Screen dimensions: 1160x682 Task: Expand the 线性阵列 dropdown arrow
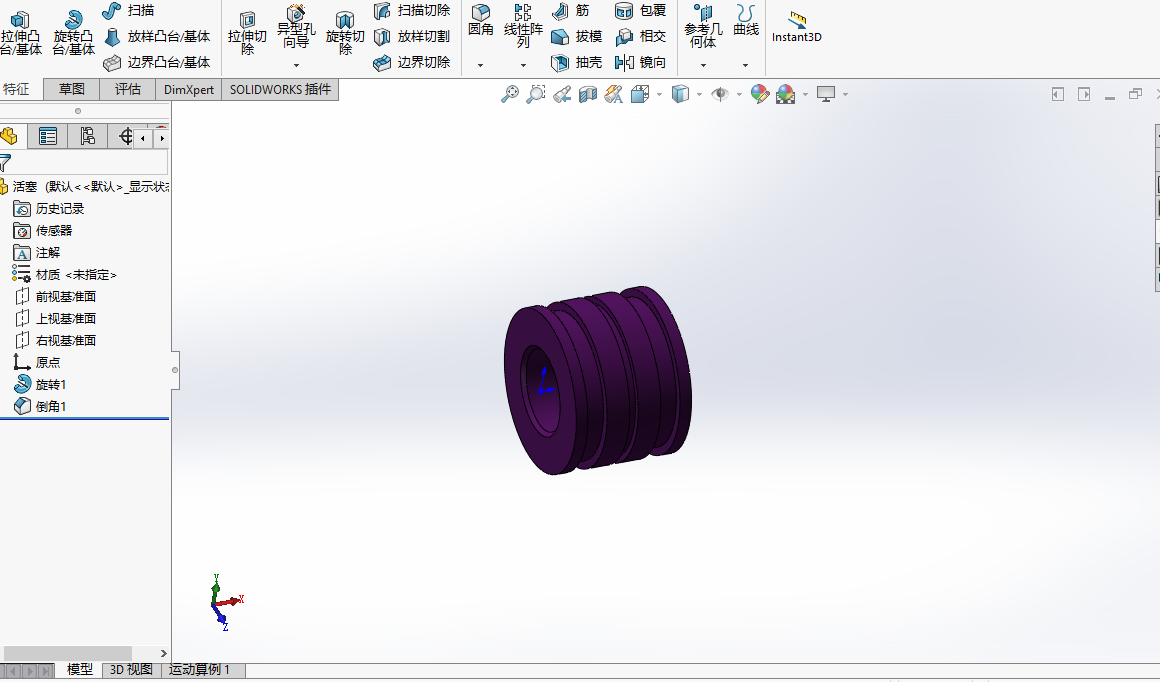tap(523, 65)
